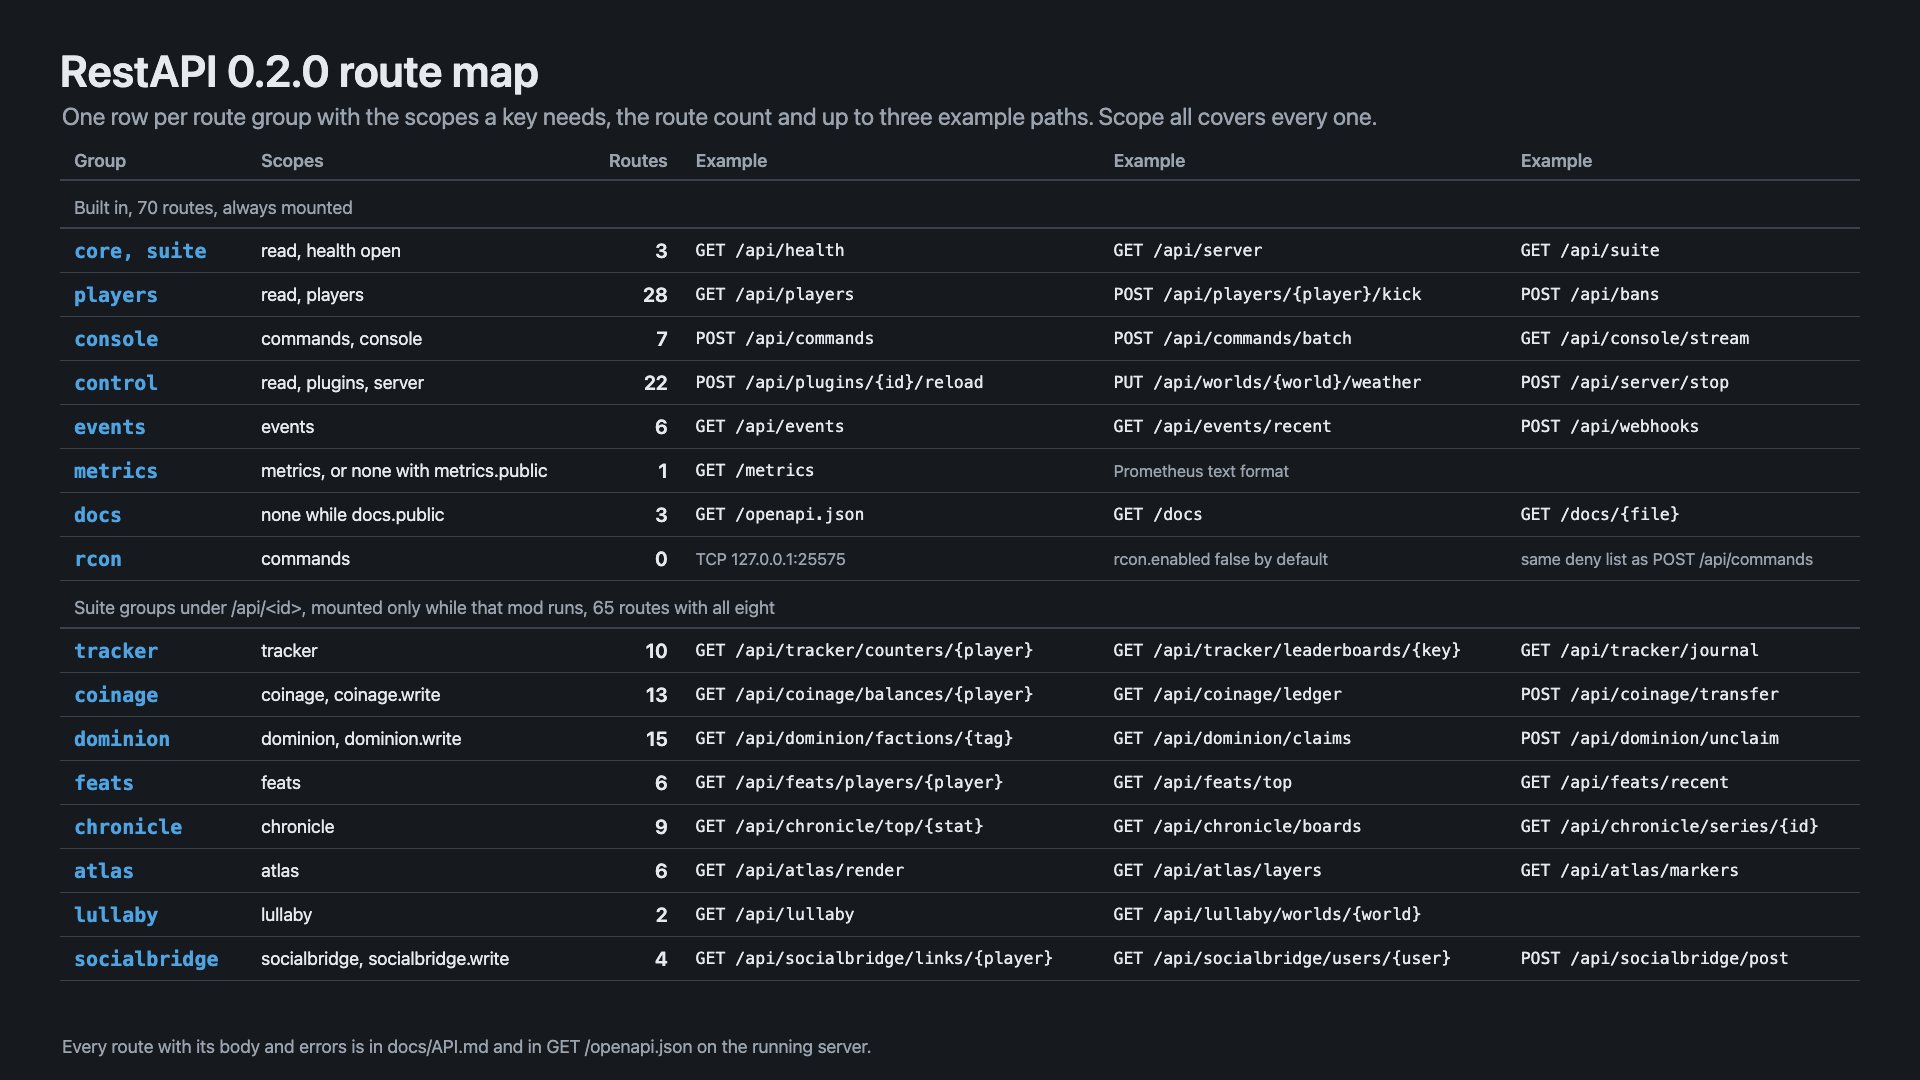This screenshot has width=1920, height=1080.
Task: Click the dominion group name
Action: coord(122,739)
